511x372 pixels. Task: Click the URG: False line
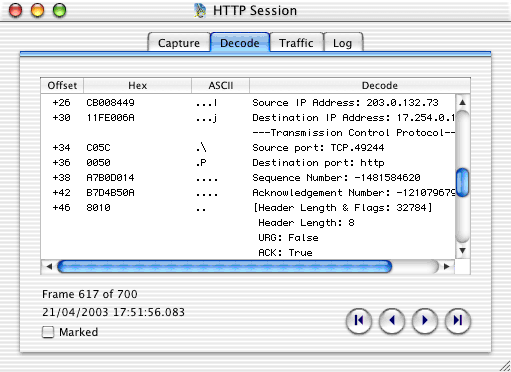(288, 238)
